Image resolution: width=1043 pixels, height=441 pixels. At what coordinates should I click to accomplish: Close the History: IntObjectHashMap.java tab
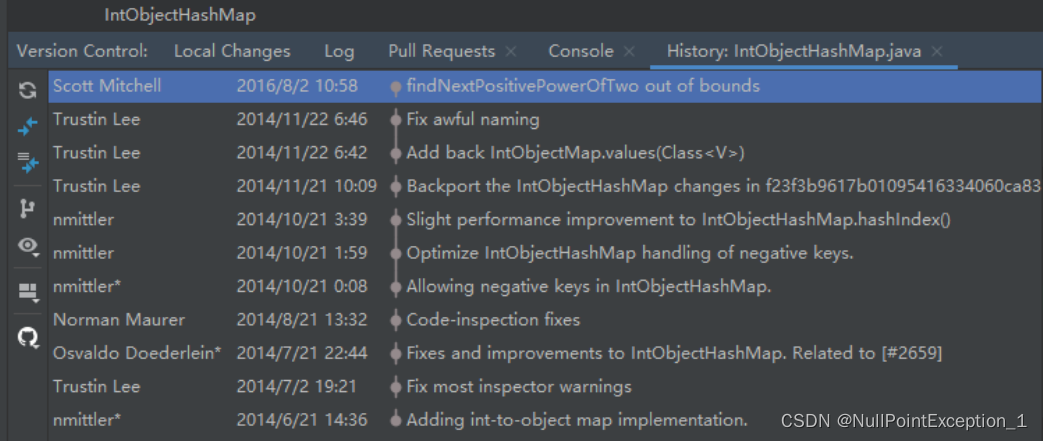(x=937, y=51)
